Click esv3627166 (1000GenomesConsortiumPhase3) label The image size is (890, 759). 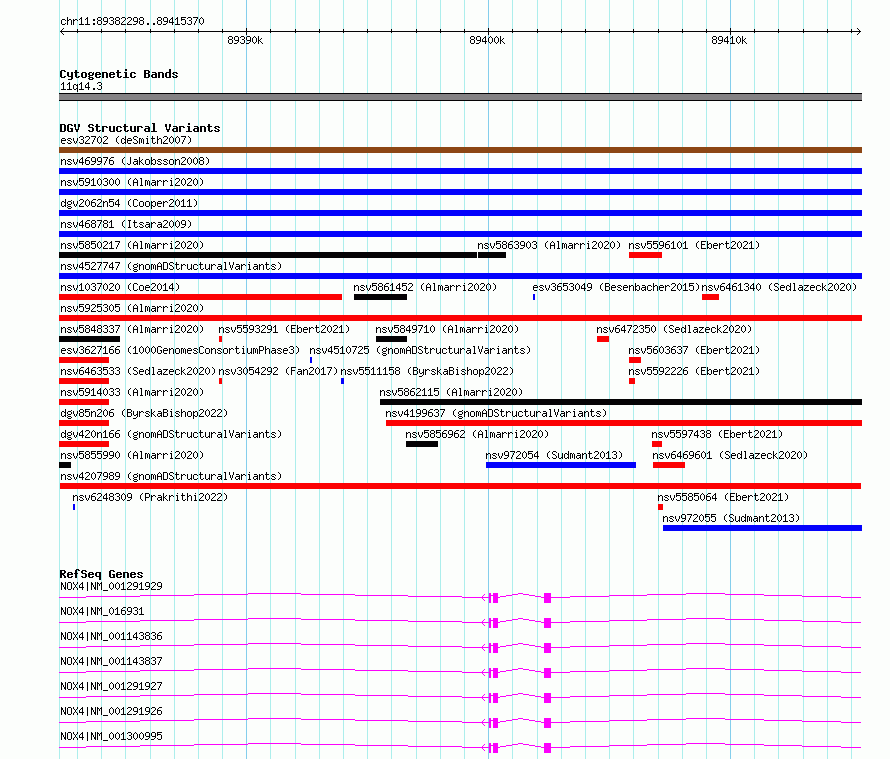point(180,350)
